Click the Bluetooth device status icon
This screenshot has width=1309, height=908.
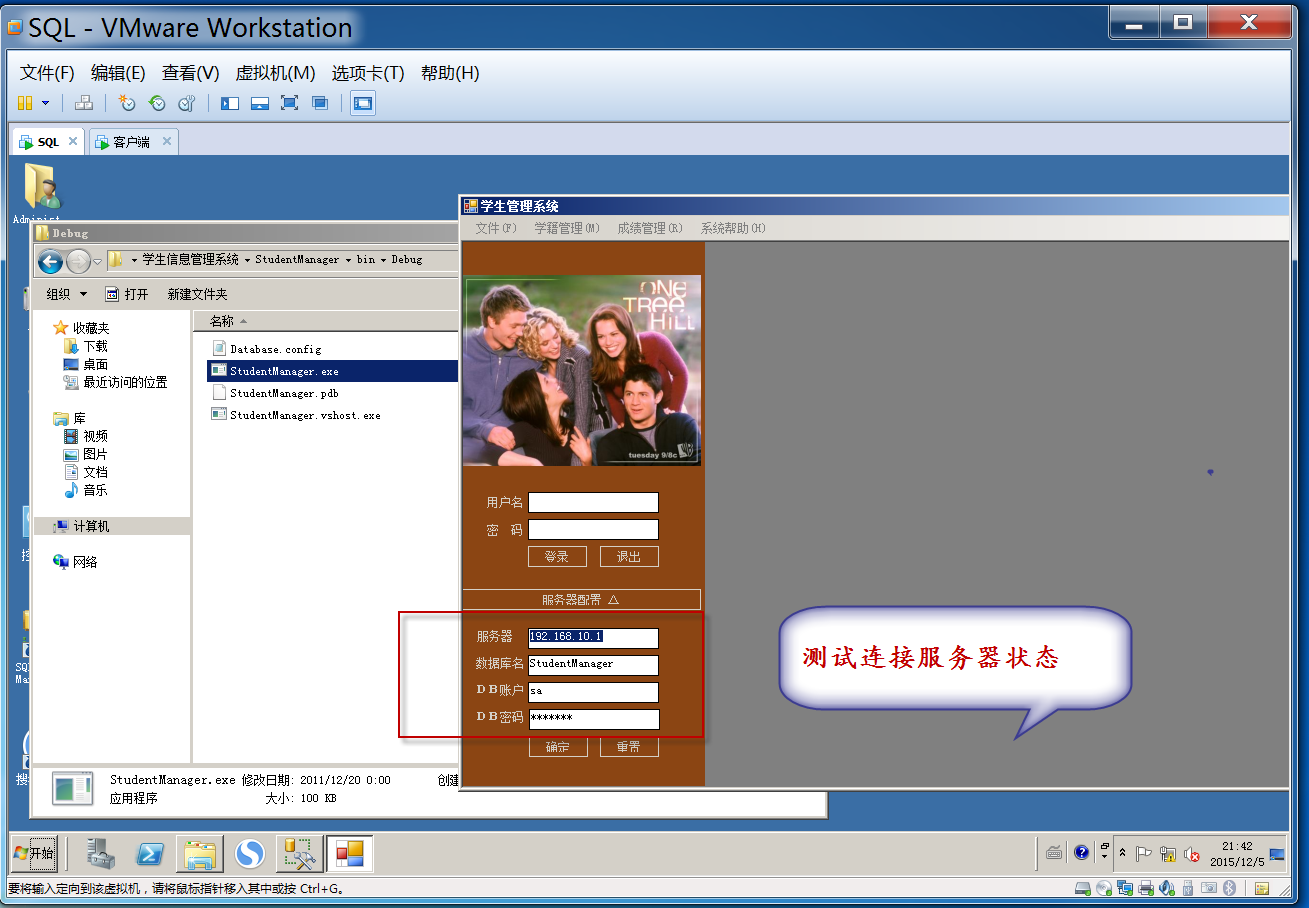coord(1230,888)
